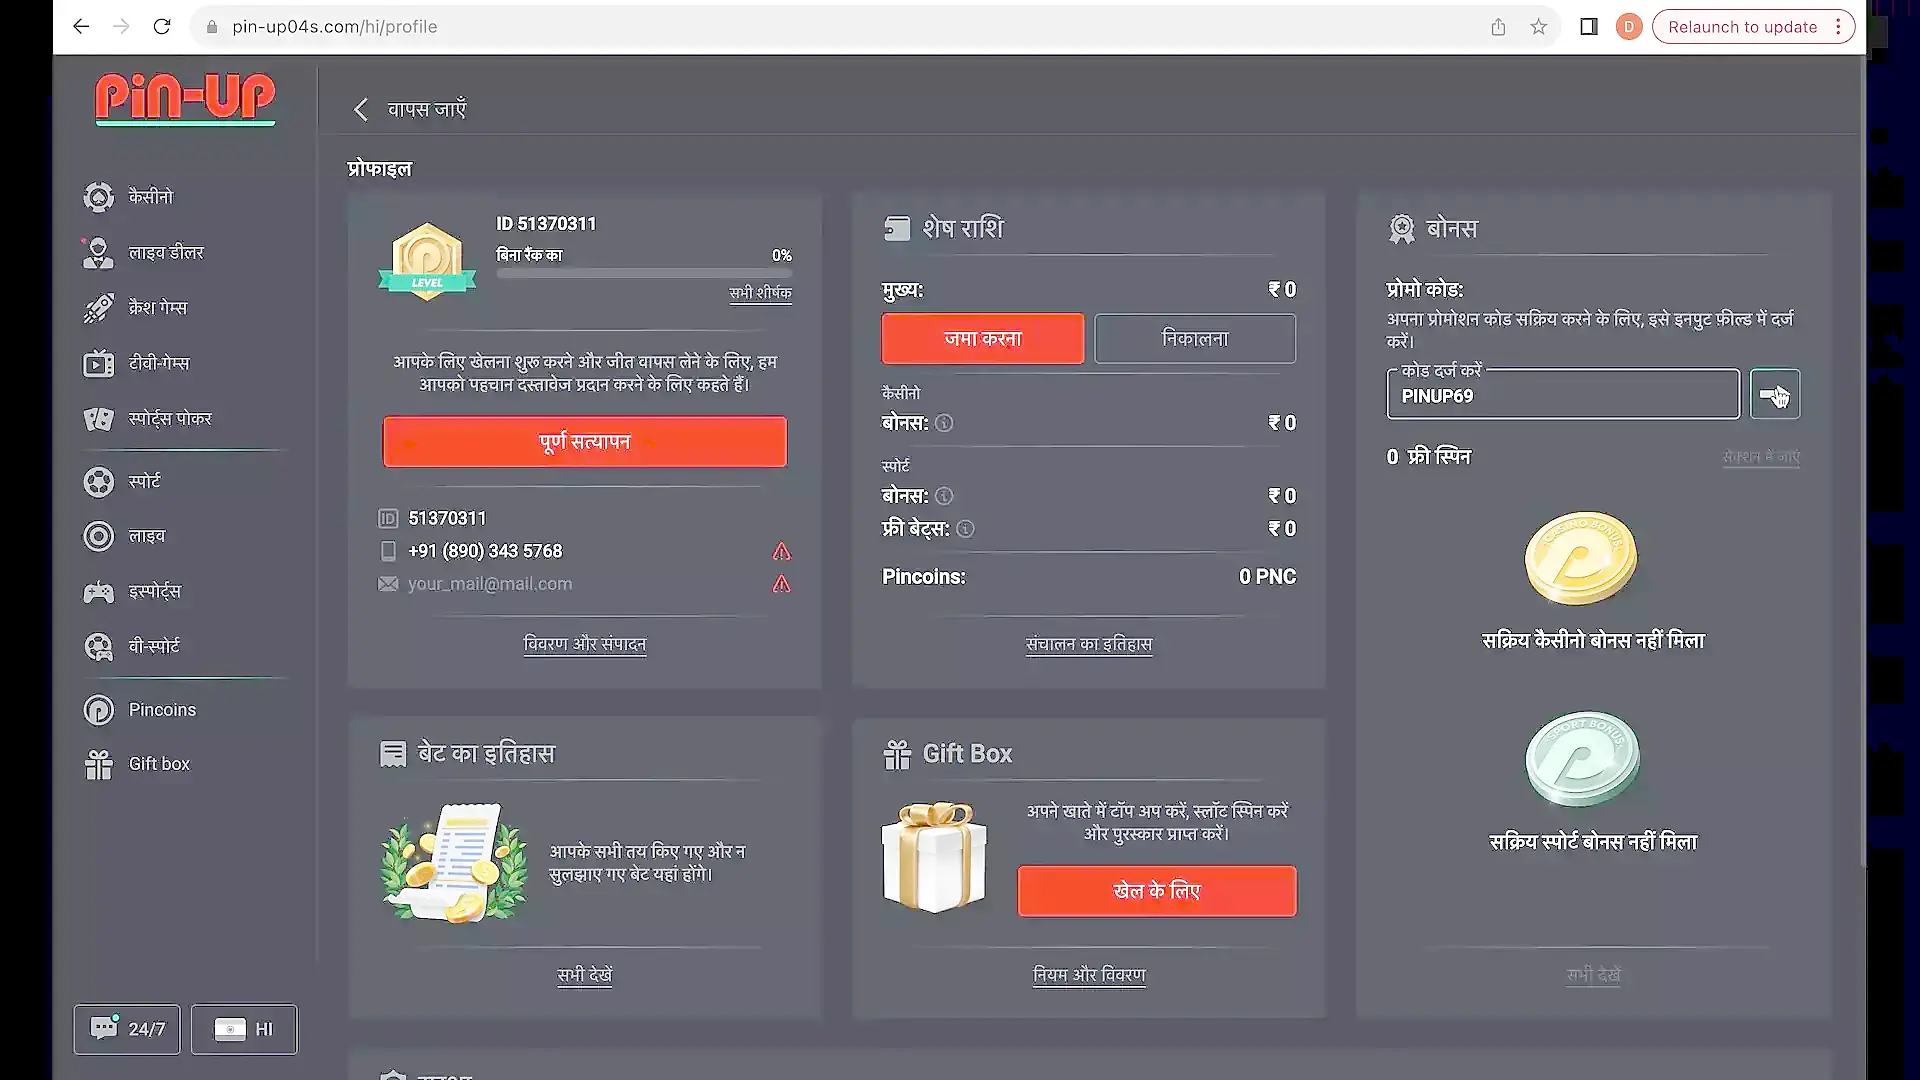Image resolution: width=1920 pixels, height=1080 pixels.
Task: Select Sports Poker cards icon
Action: (x=98, y=419)
